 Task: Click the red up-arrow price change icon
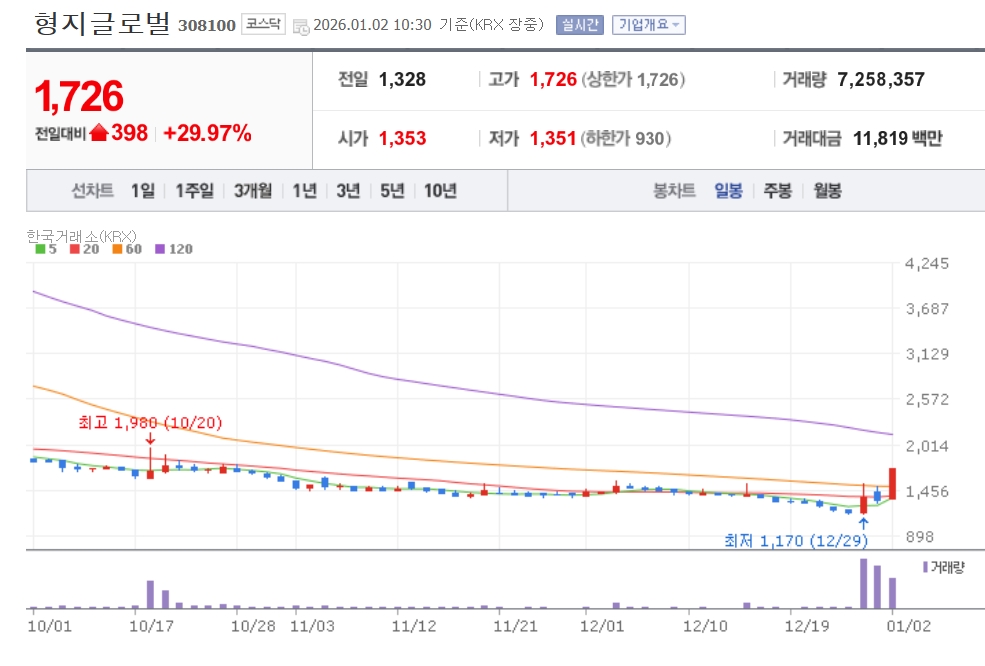(x=99, y=134)
